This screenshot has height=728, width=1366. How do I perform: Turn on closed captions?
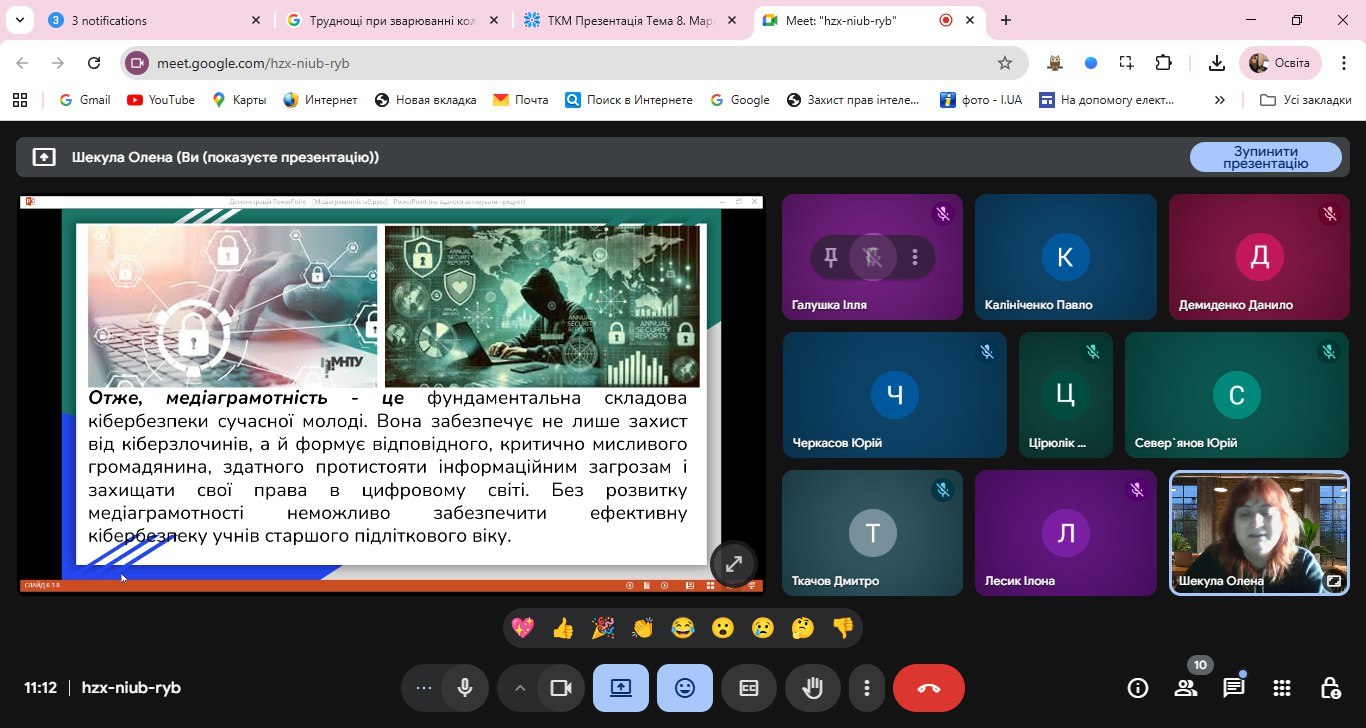click(x=749, y=688)
